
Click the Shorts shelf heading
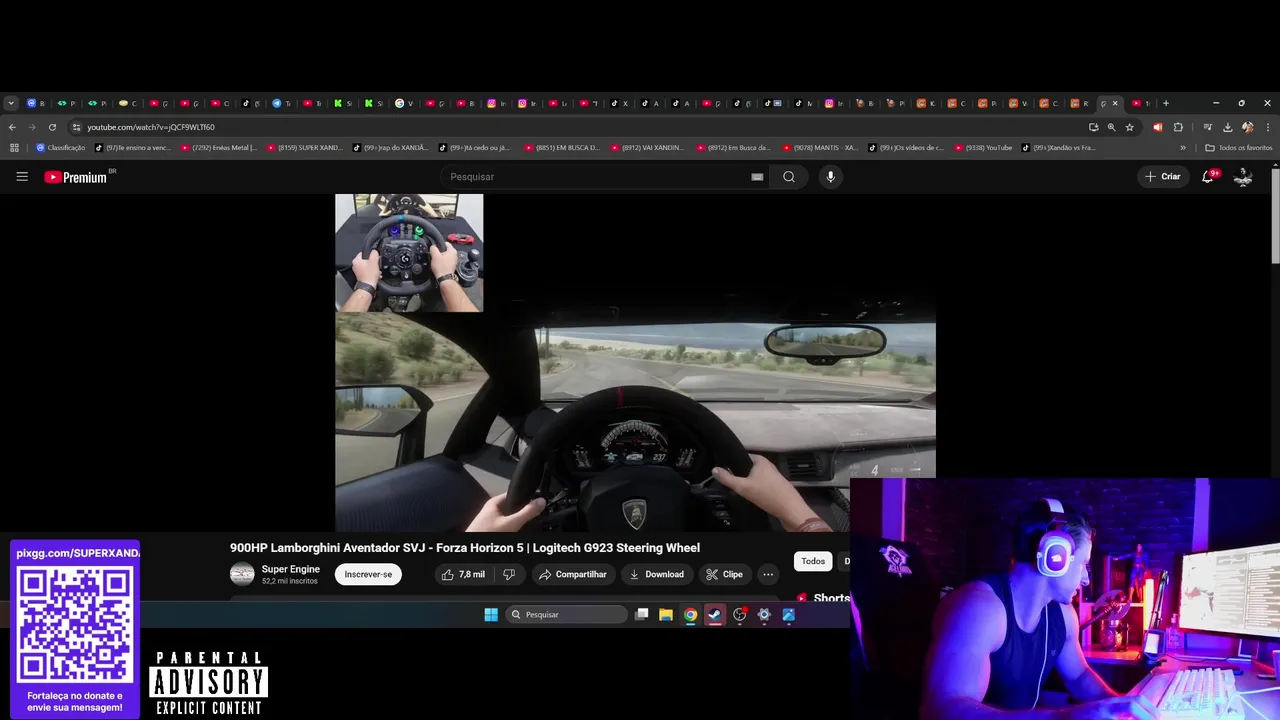831,598
